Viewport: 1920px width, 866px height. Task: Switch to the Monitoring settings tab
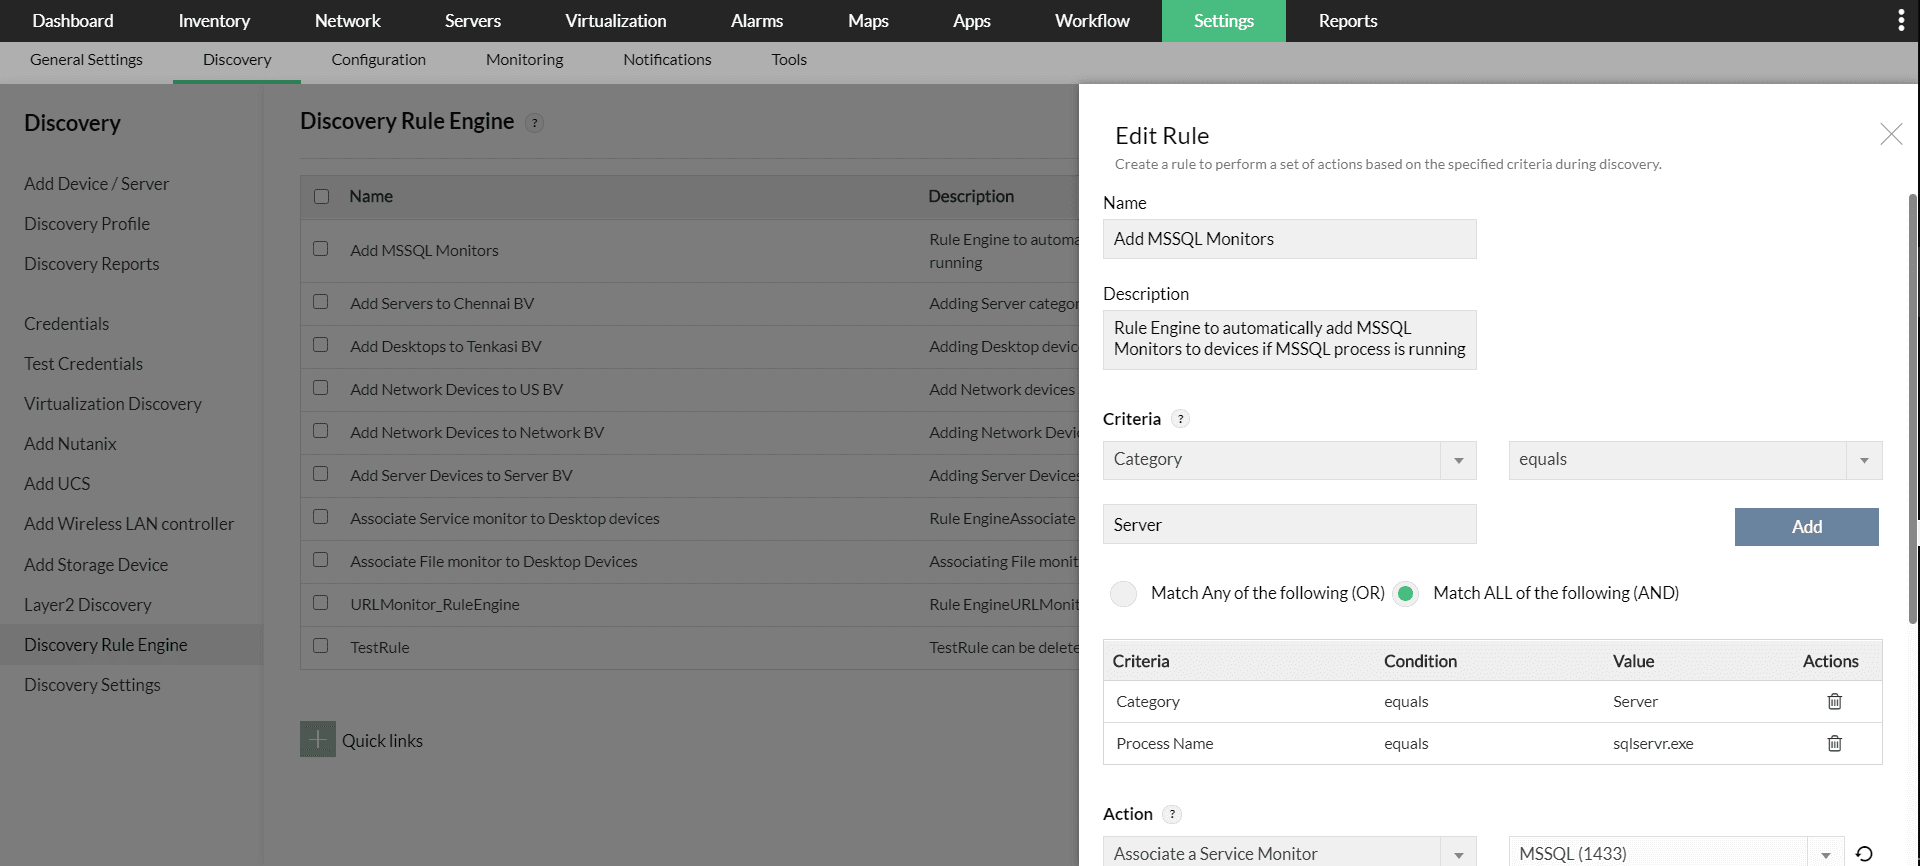[x=524, y=60]
